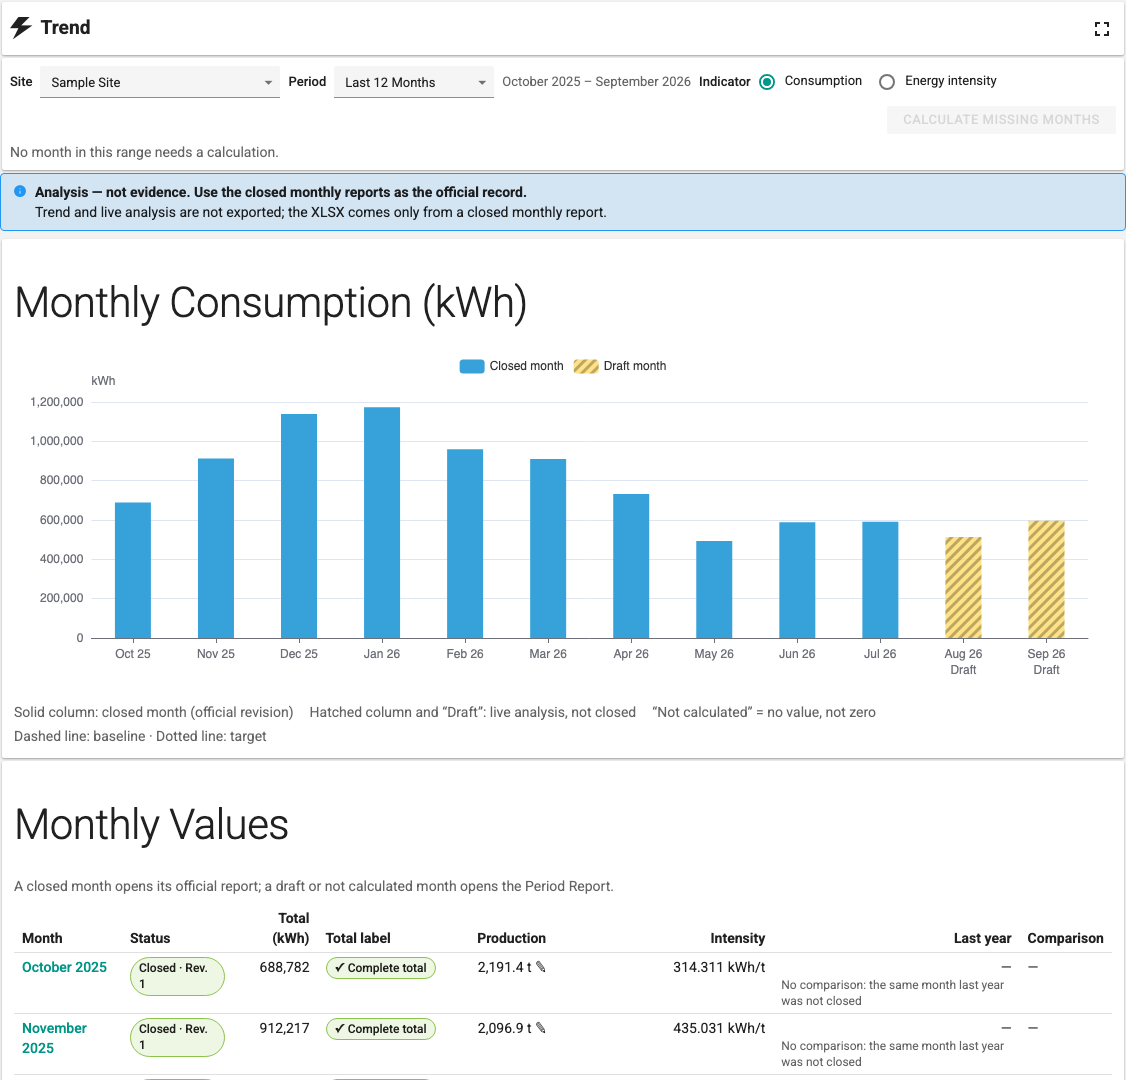Click the Sep 26 Draft axis label
Viewport: 1126px width, 1080px height.
point(1046,661)
